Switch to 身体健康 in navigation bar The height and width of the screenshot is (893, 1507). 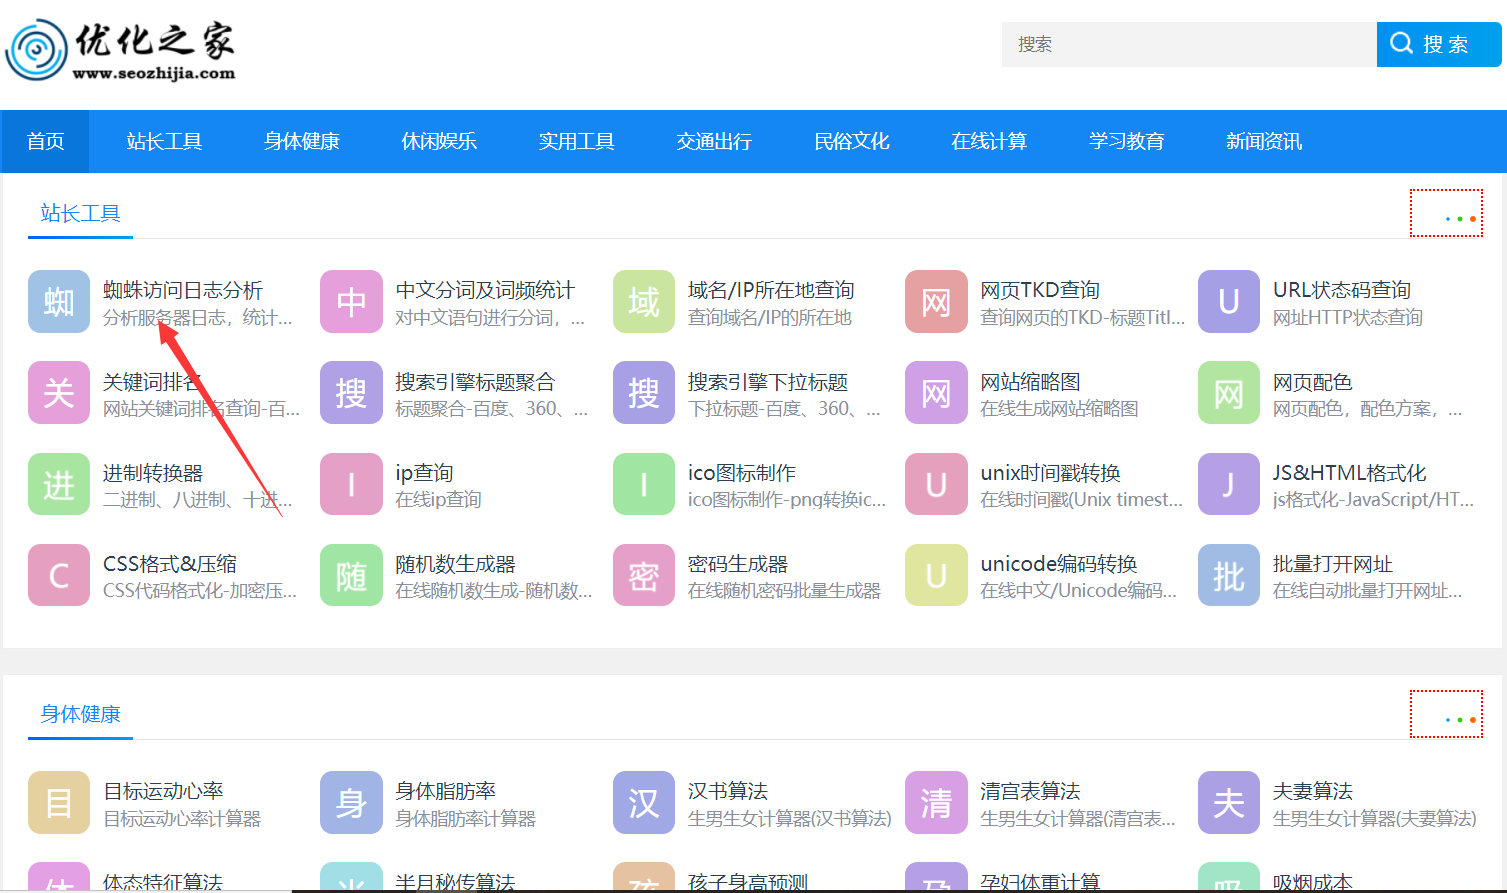(301, 141)
